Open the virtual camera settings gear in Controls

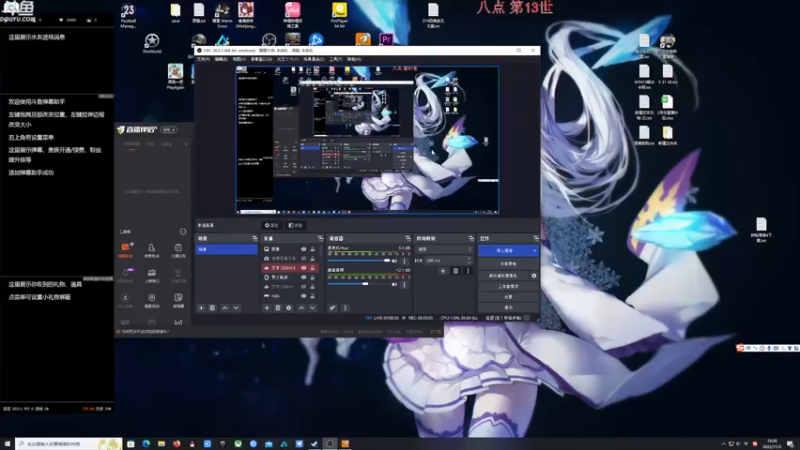[534, 276]
